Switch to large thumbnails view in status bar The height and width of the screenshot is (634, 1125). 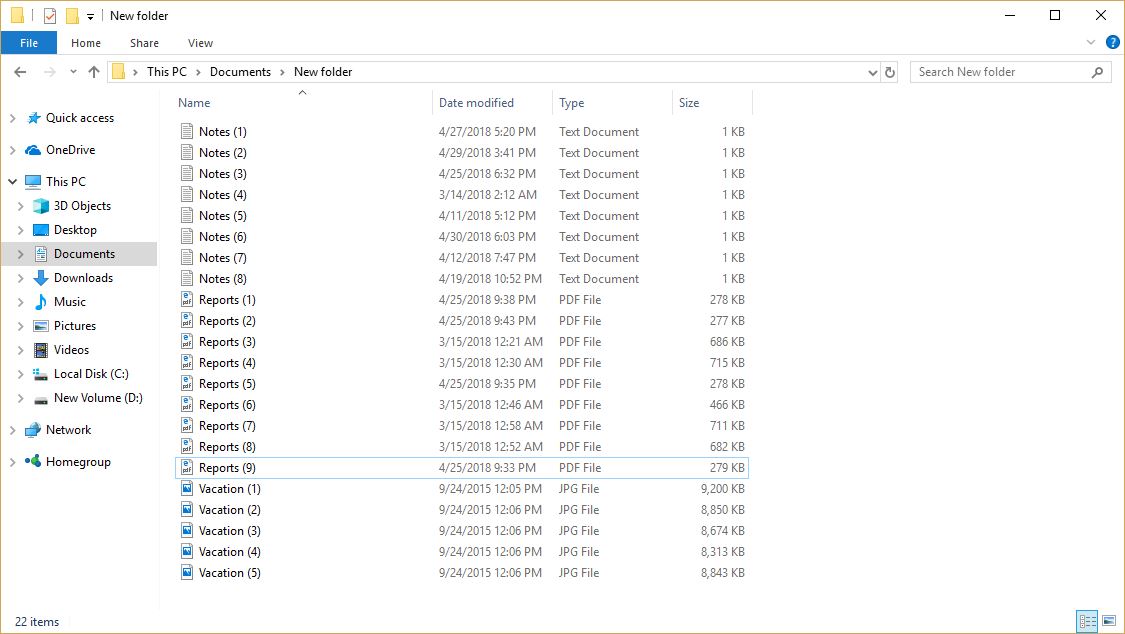(x=1110, y=622)
